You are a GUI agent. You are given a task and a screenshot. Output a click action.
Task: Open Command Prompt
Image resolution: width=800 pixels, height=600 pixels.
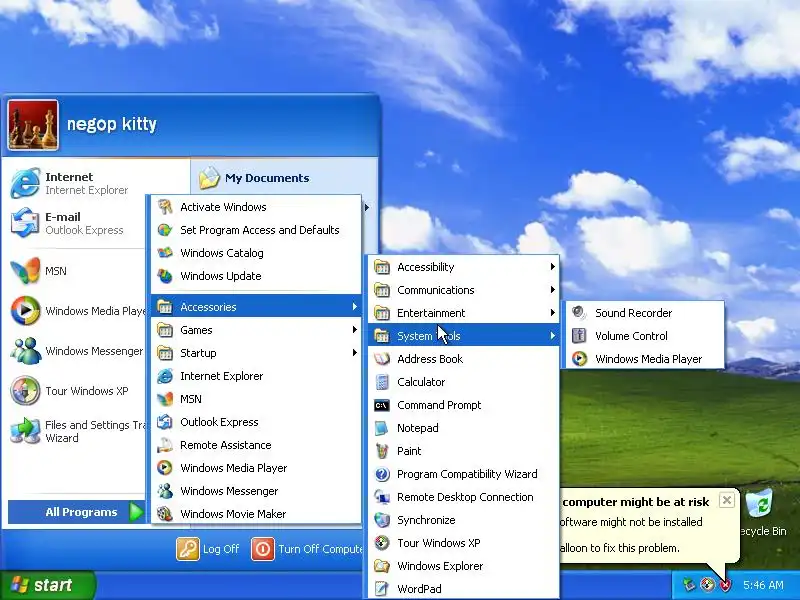463,405
